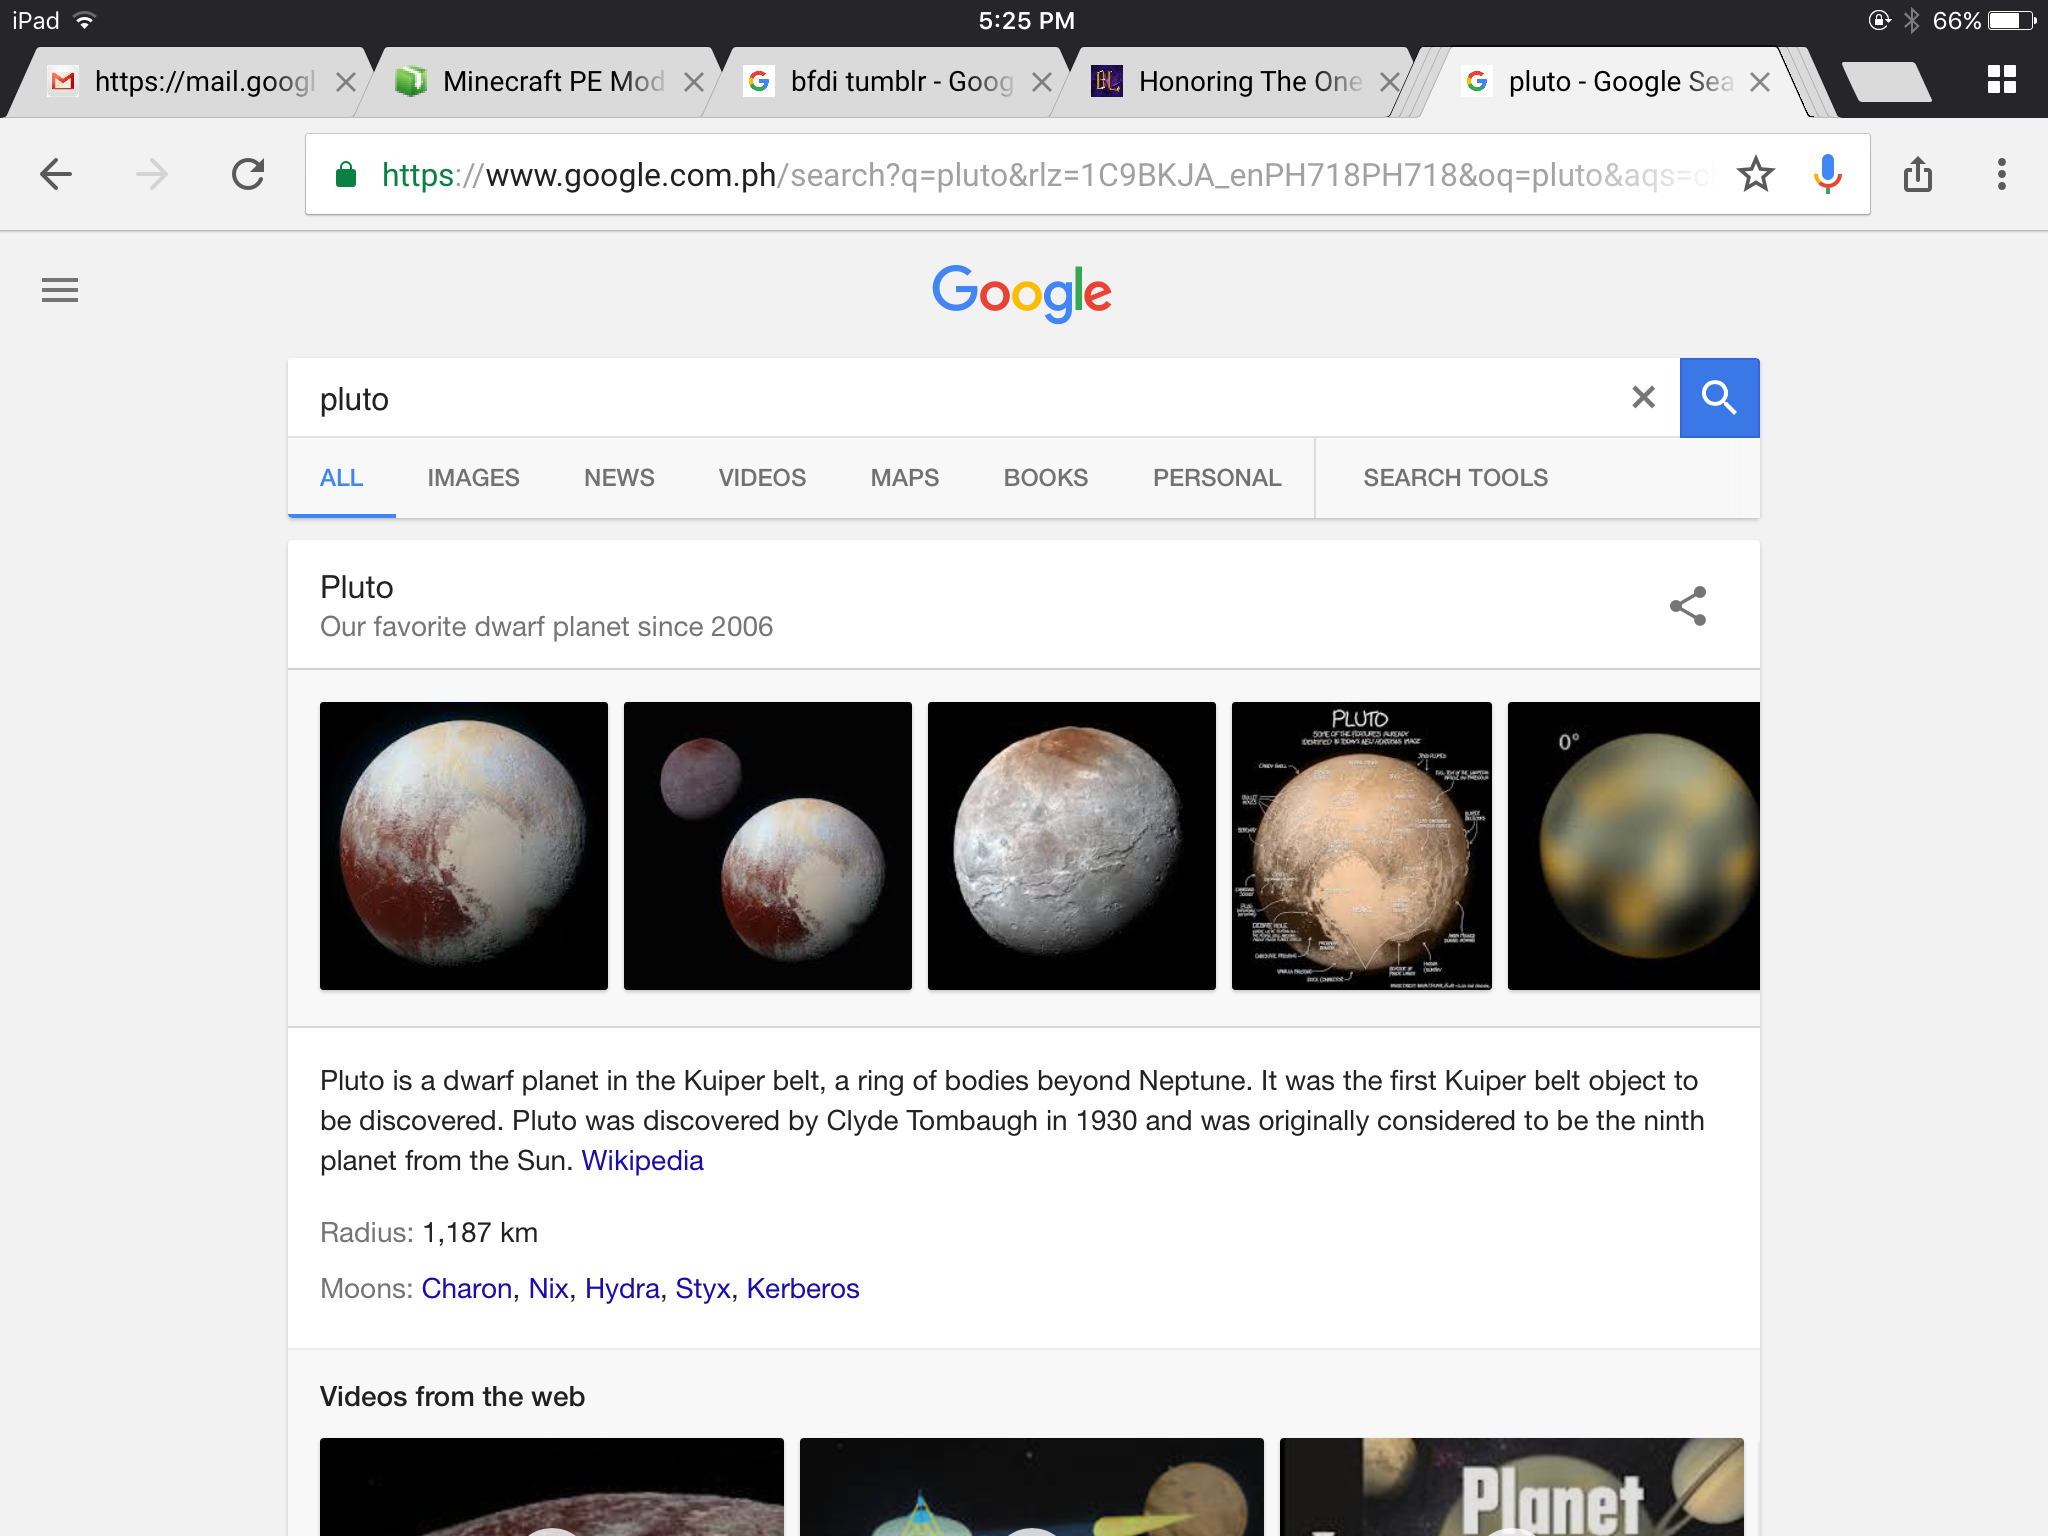Switch to MAPS results

point(905,478)
